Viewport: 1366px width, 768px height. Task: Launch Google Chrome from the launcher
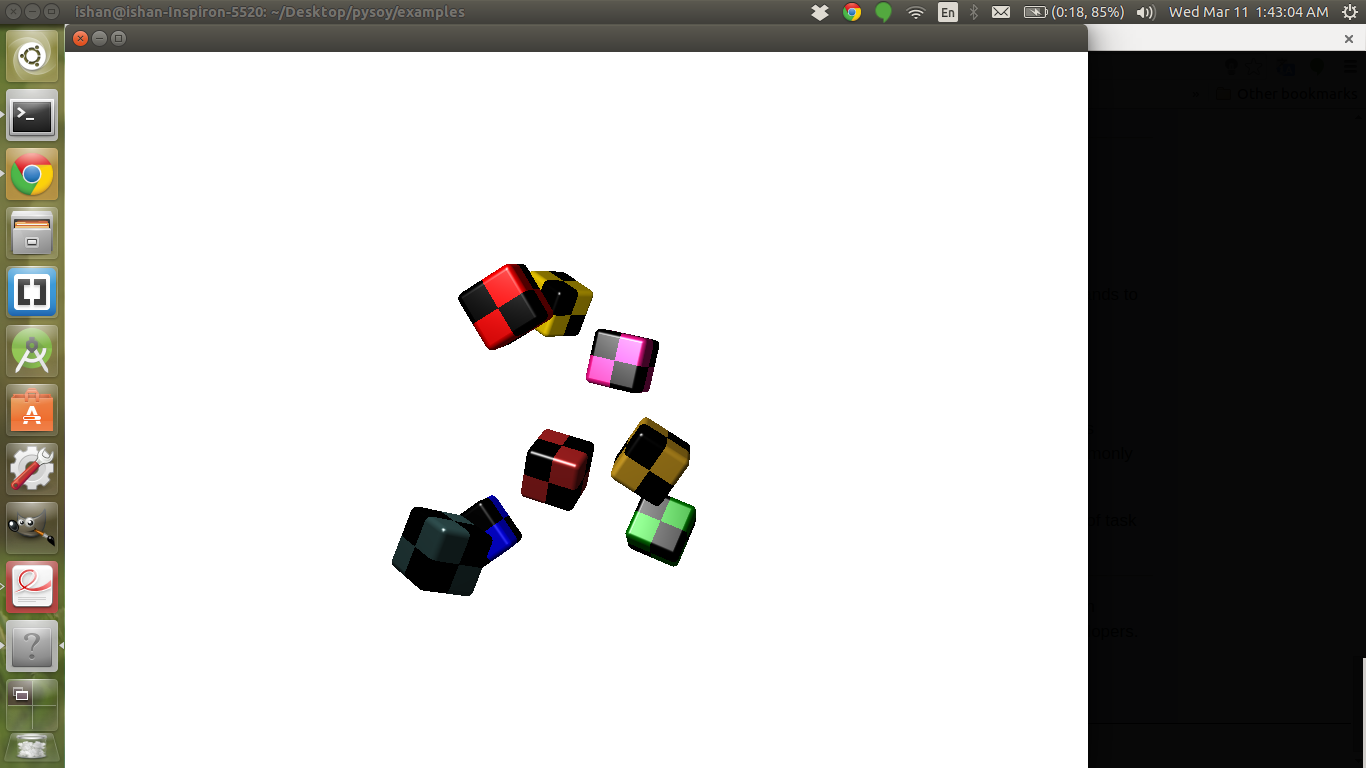tap(32, 175)
